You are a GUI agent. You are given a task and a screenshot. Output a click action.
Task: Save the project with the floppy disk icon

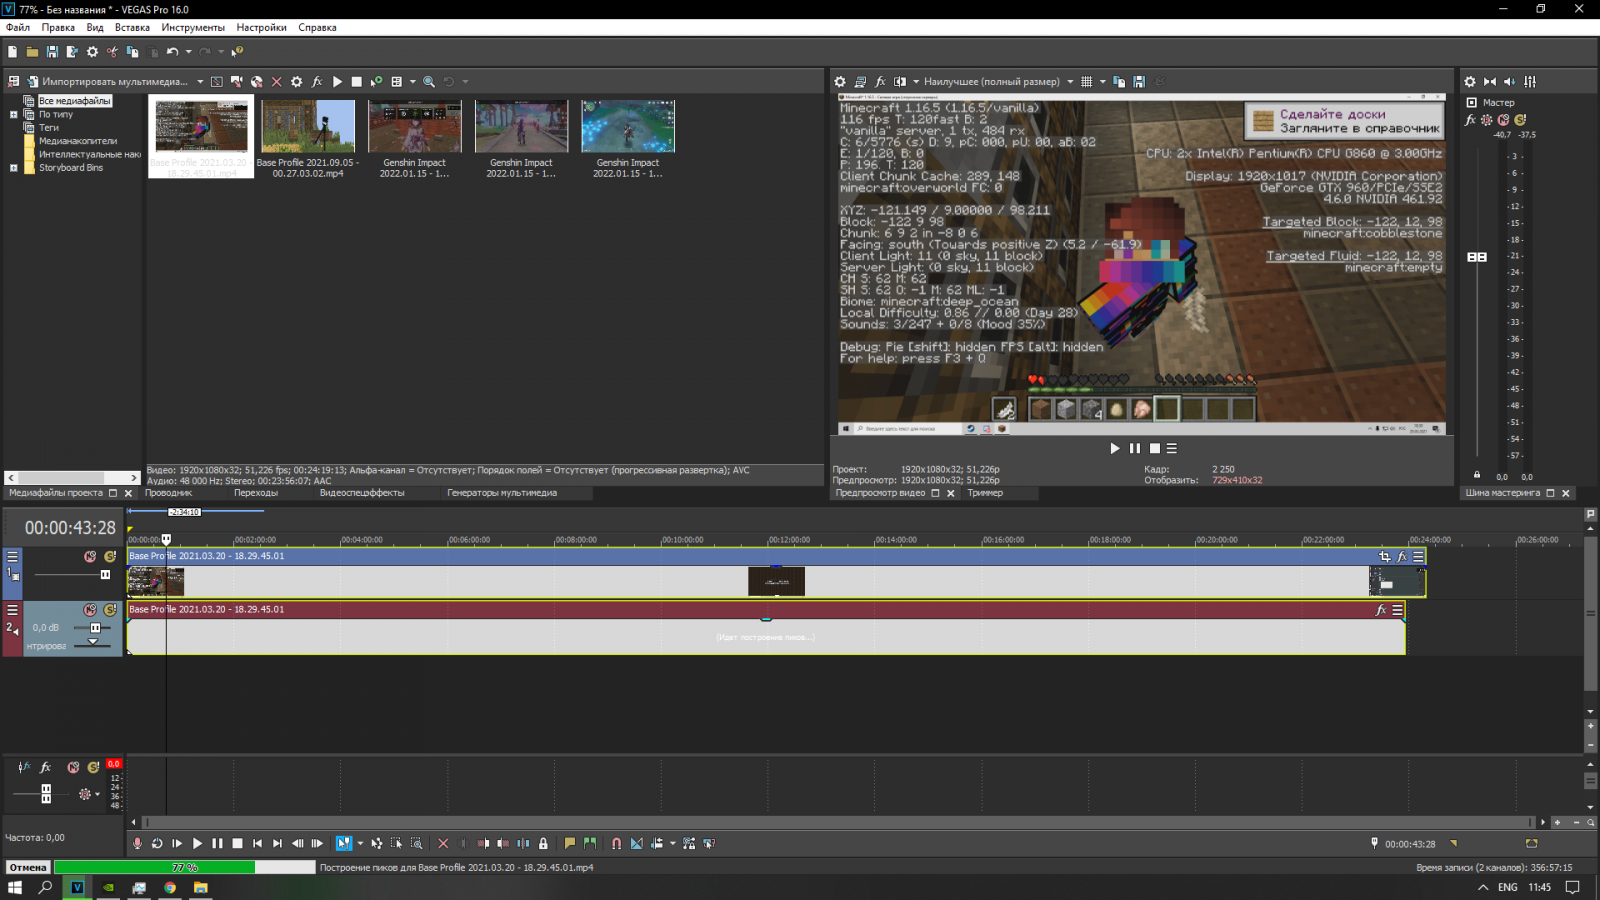pyautogui.click(x=52, y=52)
